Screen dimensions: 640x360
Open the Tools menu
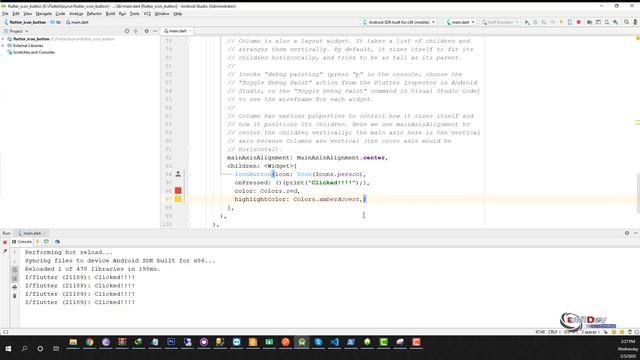coord(134,14)
